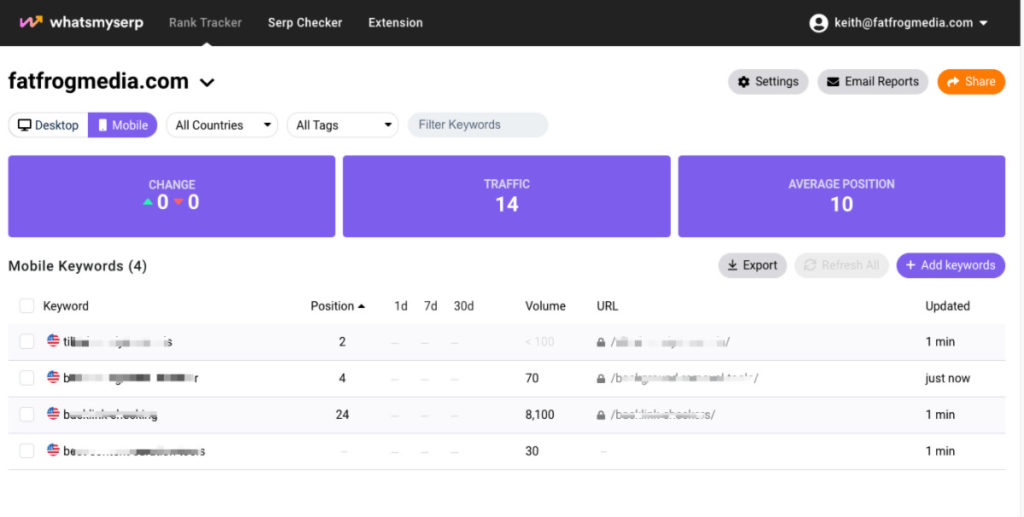Click the Add keywords button
The height and width of the screenshot is (517, 1024).
coord(950,265)
